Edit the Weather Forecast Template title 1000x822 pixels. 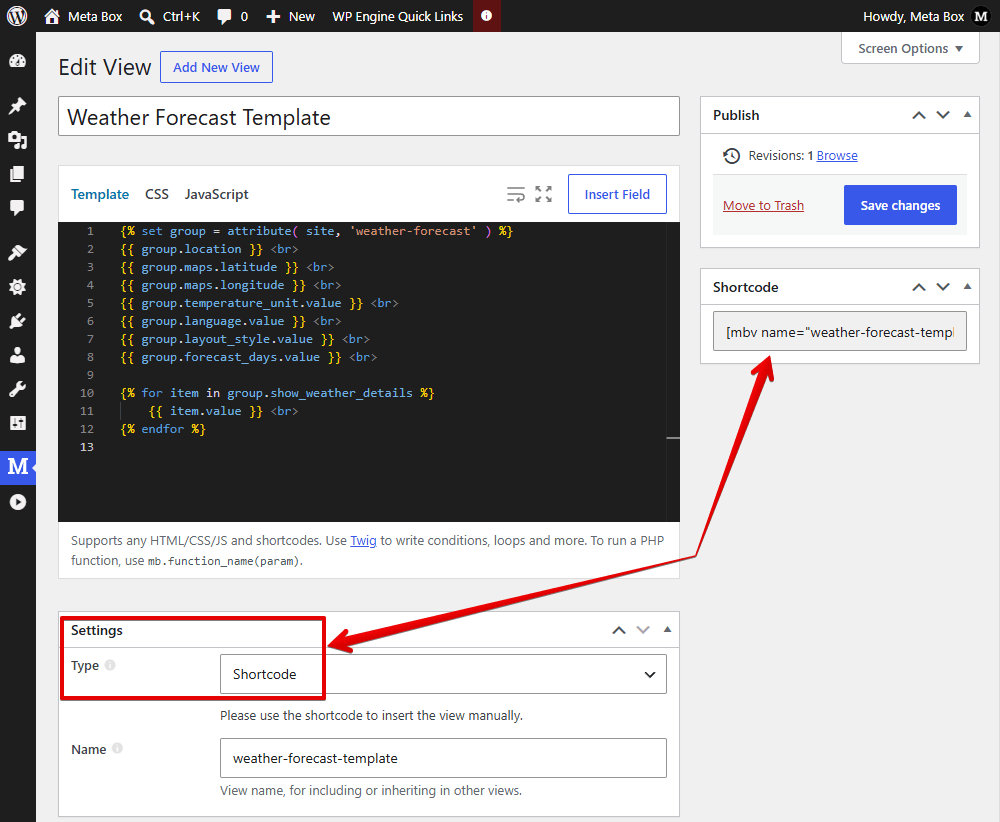coord(369,117)
